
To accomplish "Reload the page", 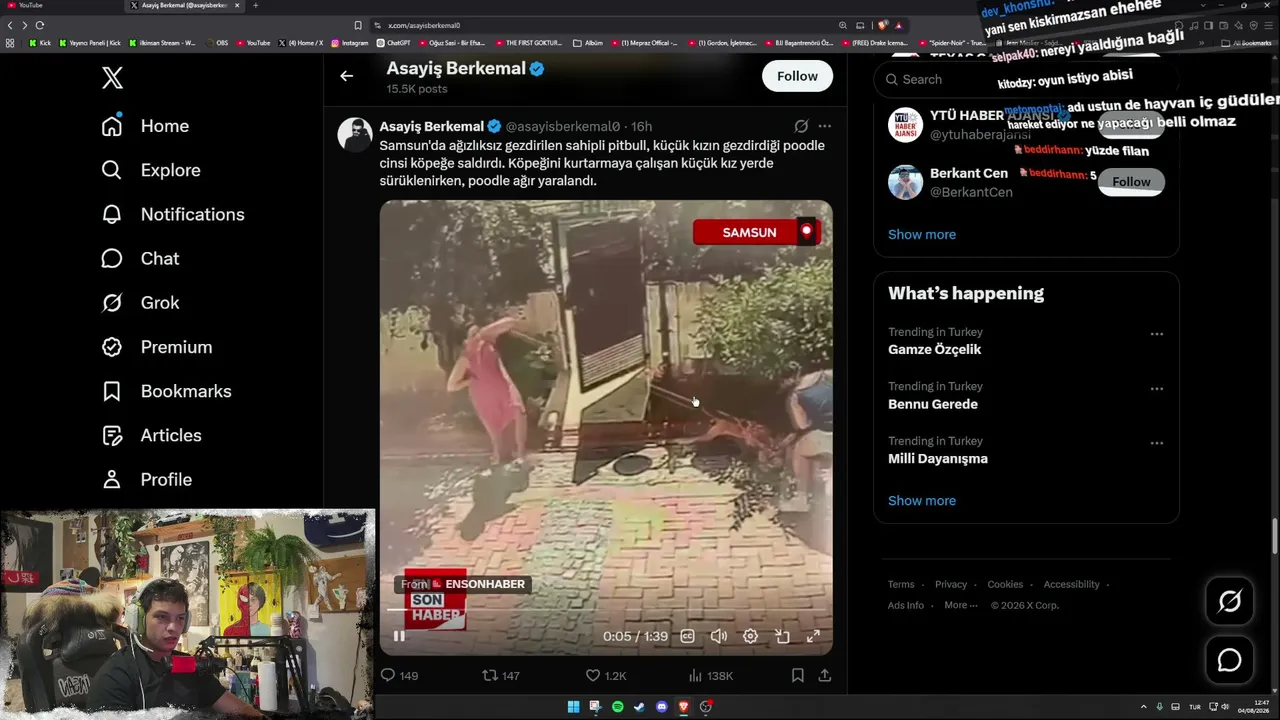I will pyautogui.click(x=39, y=25).
